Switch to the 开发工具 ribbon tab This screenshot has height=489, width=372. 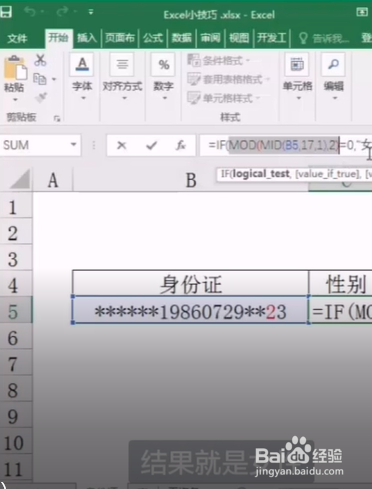click(x=272, y=38)
